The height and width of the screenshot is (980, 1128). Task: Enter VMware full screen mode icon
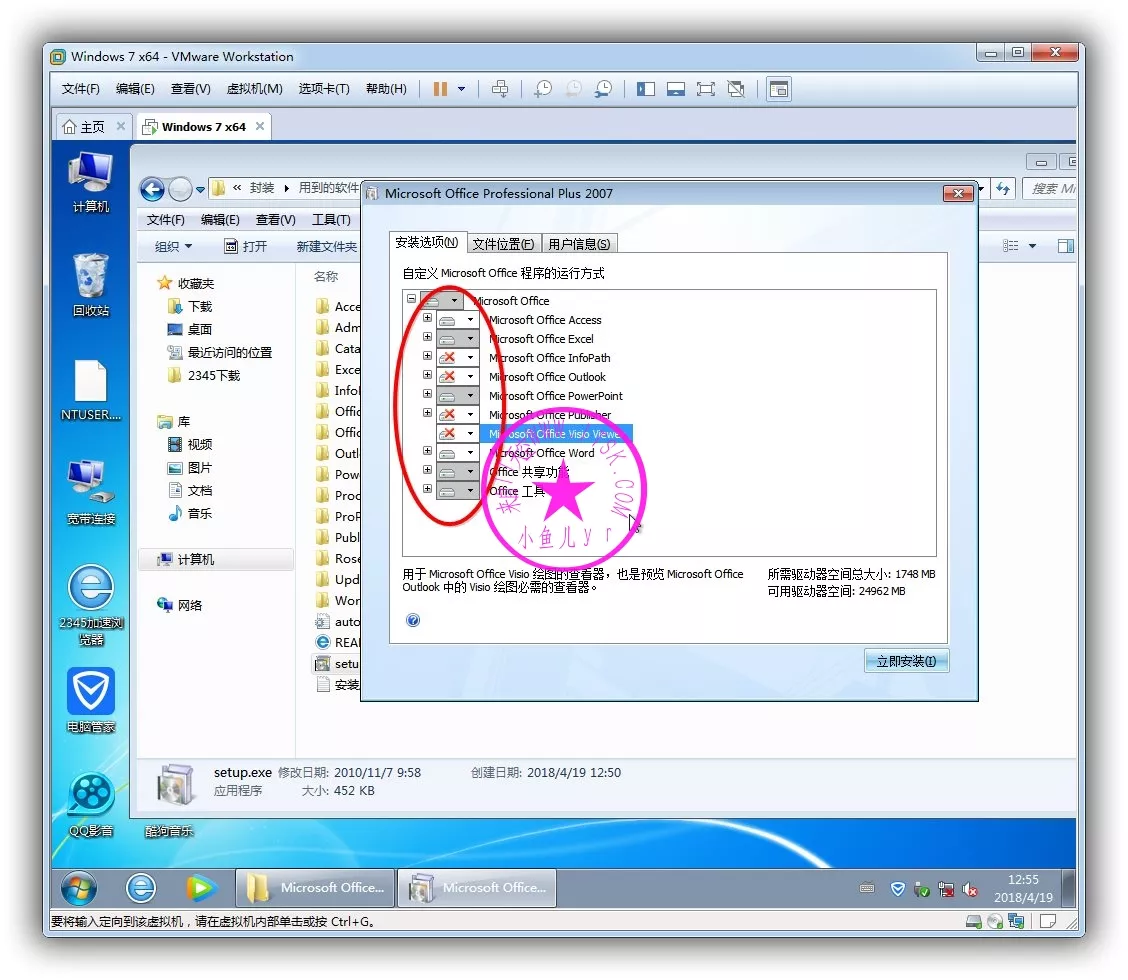(x=706, y=89)
